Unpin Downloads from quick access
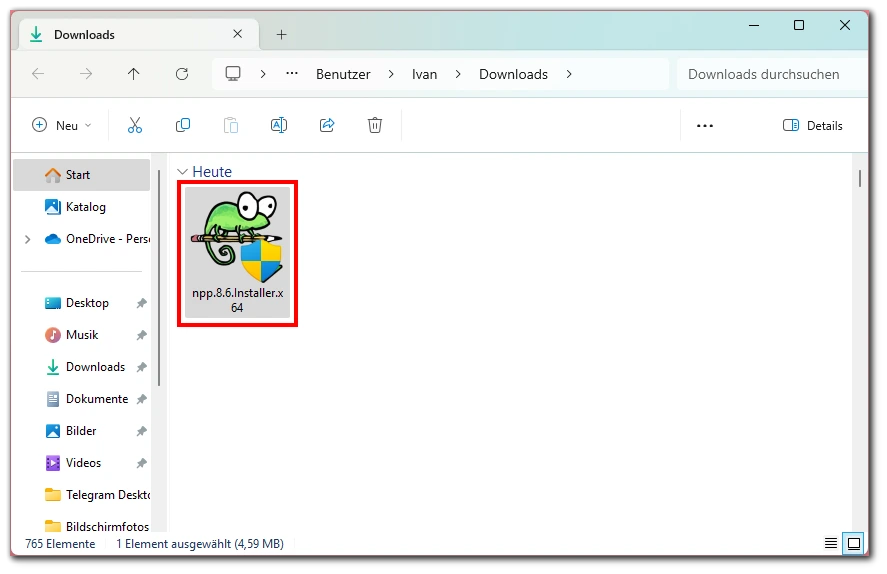The width and height of the screenshot is (887, 574). [x=141, y=367]
